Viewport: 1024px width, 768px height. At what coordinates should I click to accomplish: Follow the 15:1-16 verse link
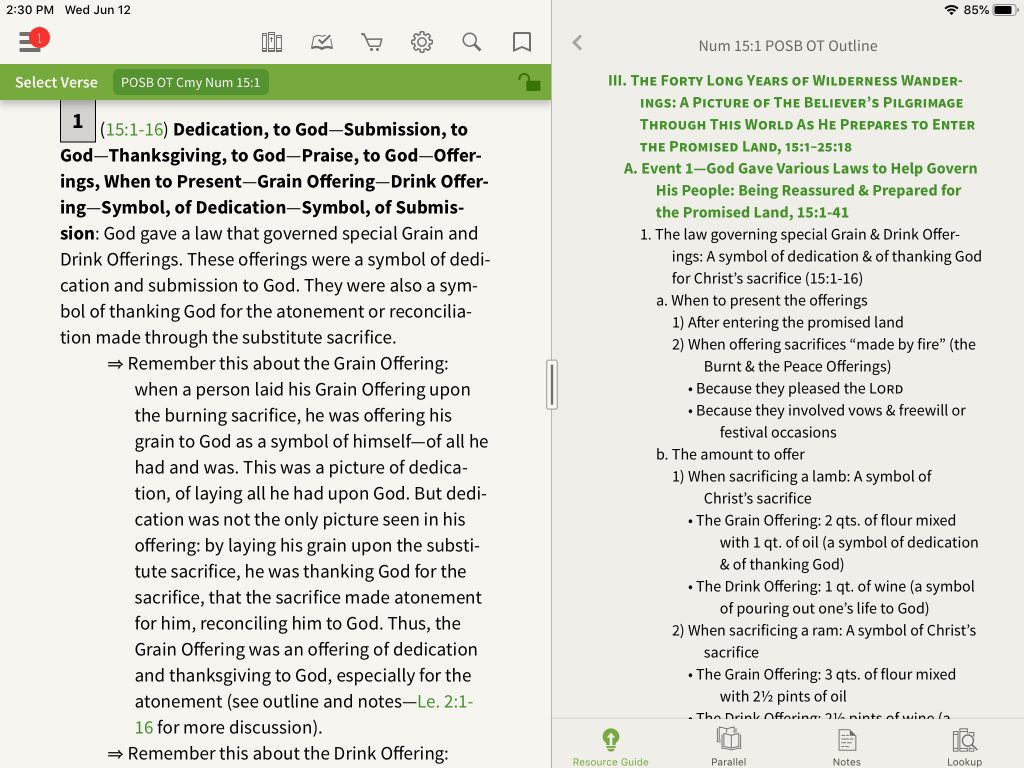pos(135,129)
